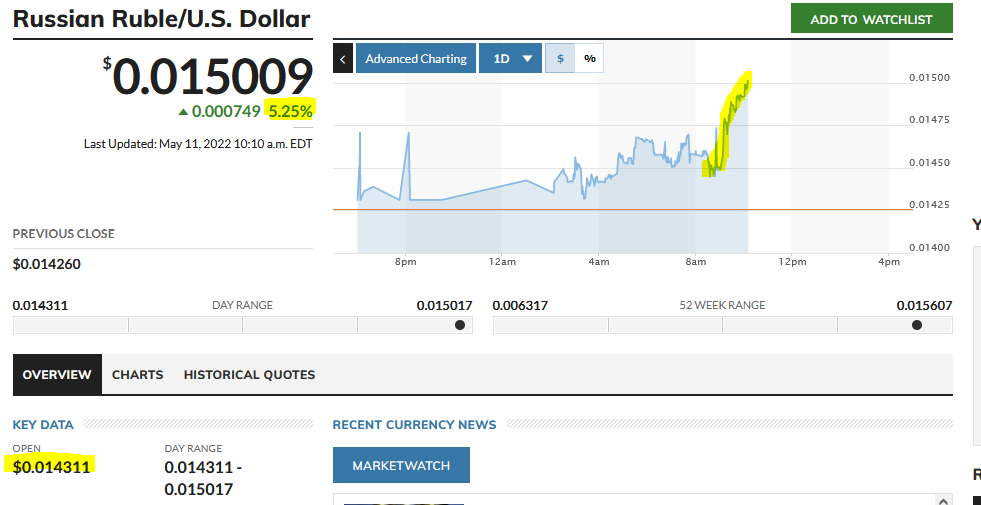Click the MarketWatch news button
The height and width of the screenshot is (505, 981).
(401, 465)
